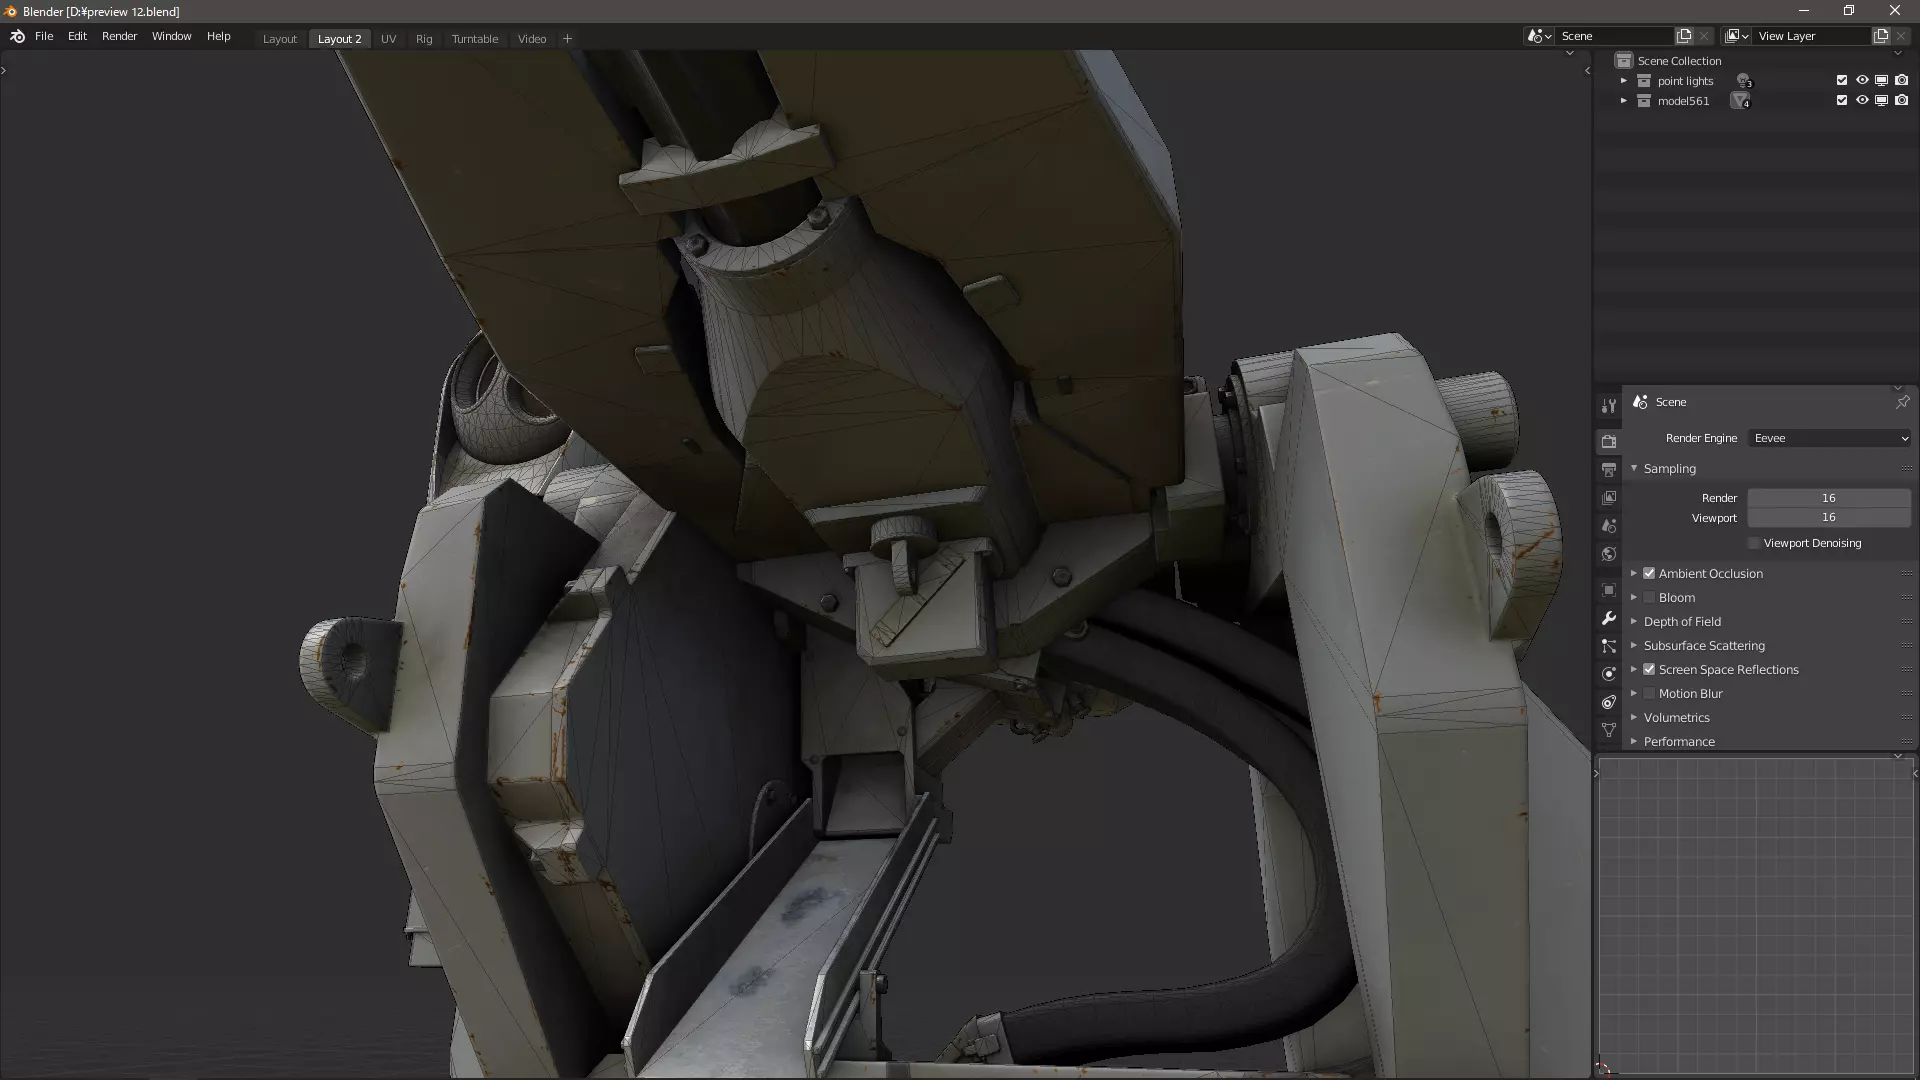Switch to the Layout workspace tab
Viewport: 1920px width, 1080px height.
coord(279,39)
